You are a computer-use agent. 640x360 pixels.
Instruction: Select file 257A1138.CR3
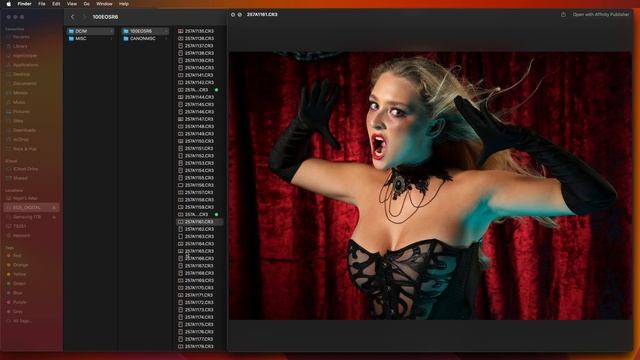click(200, 53)
